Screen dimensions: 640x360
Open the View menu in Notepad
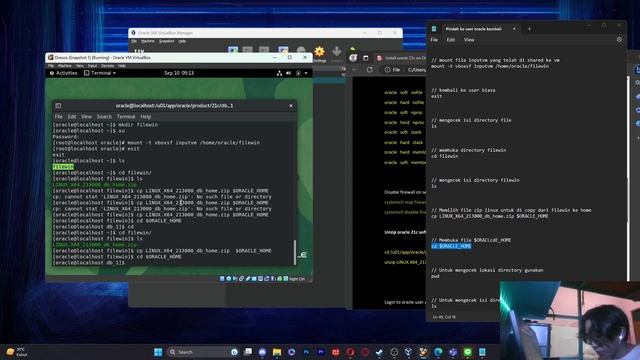(x=469, y=40)
